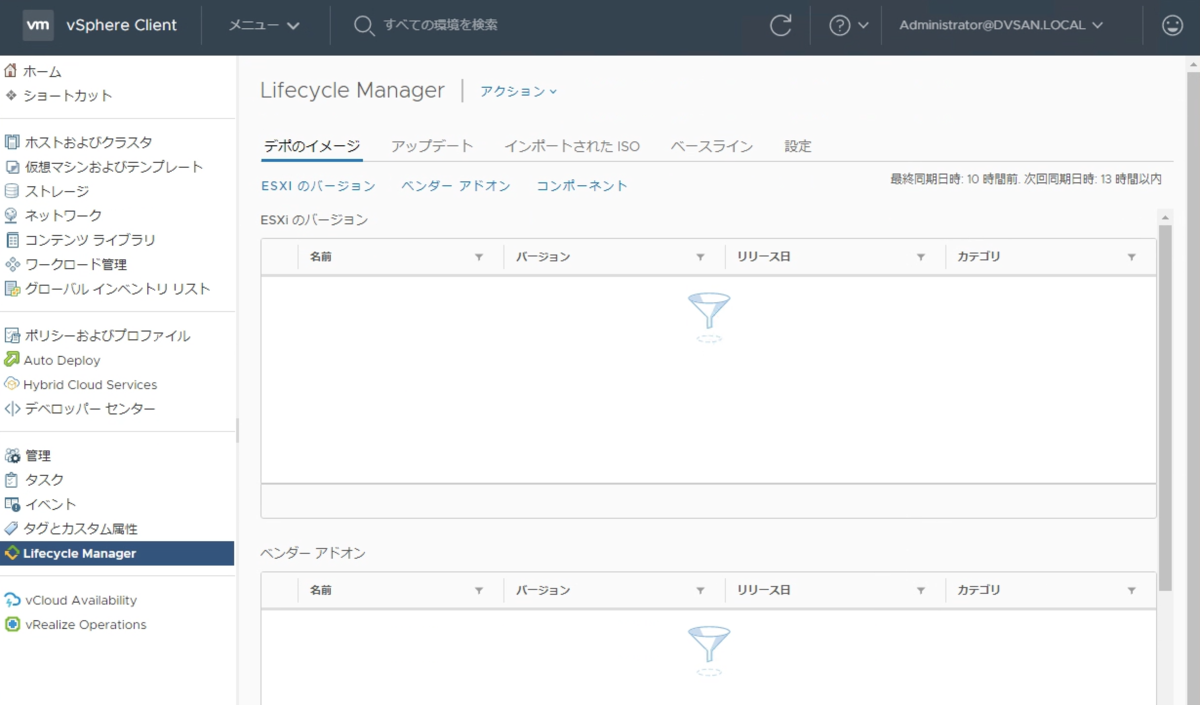Click the 最終同期日時 sync status text
This screenshot has height=705, width=1200.
1026,179
